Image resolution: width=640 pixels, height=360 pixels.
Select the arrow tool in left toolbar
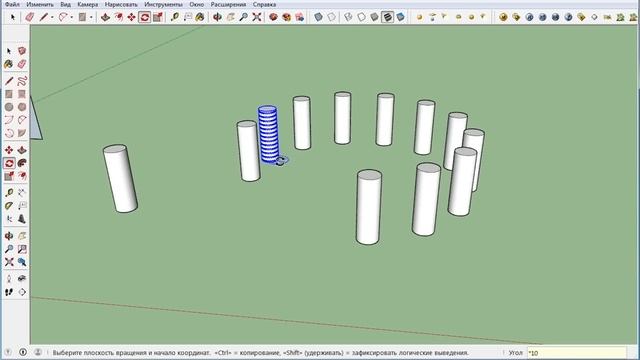click(9, 51)
